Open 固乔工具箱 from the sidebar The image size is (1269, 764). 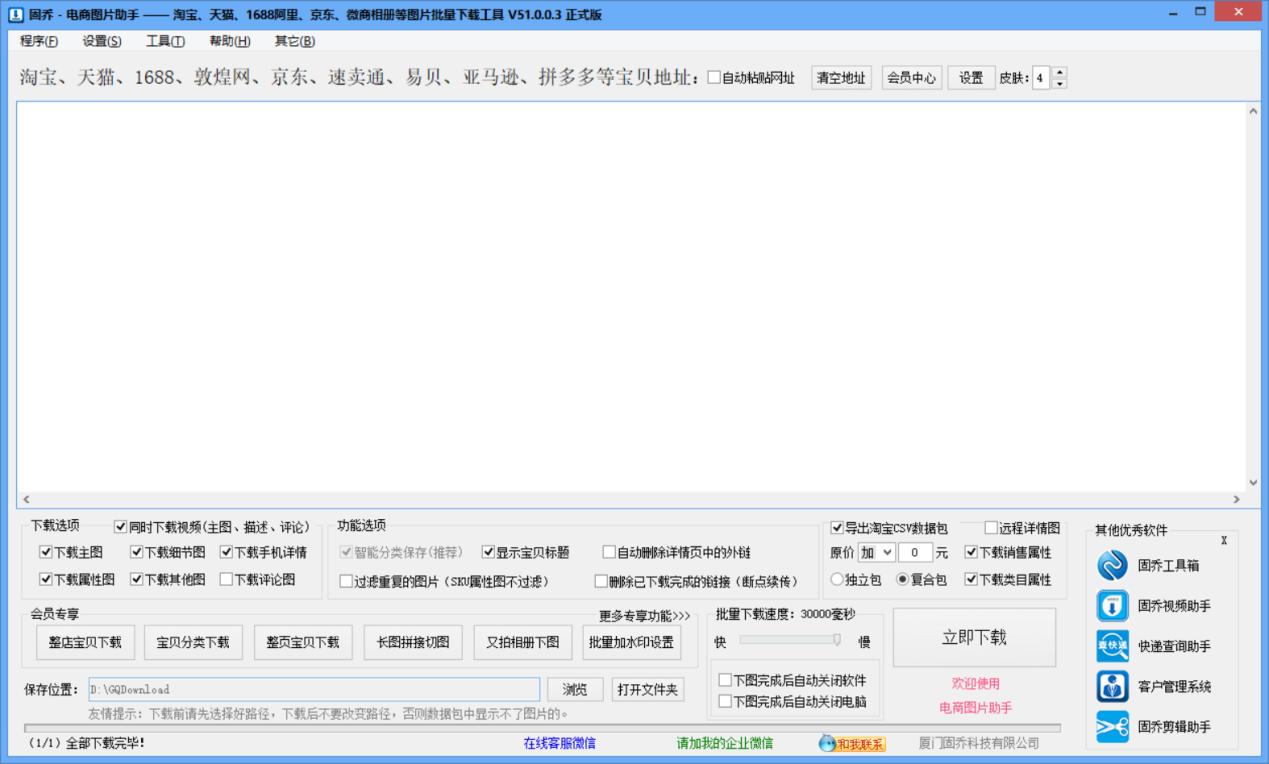click(1112, 564)
